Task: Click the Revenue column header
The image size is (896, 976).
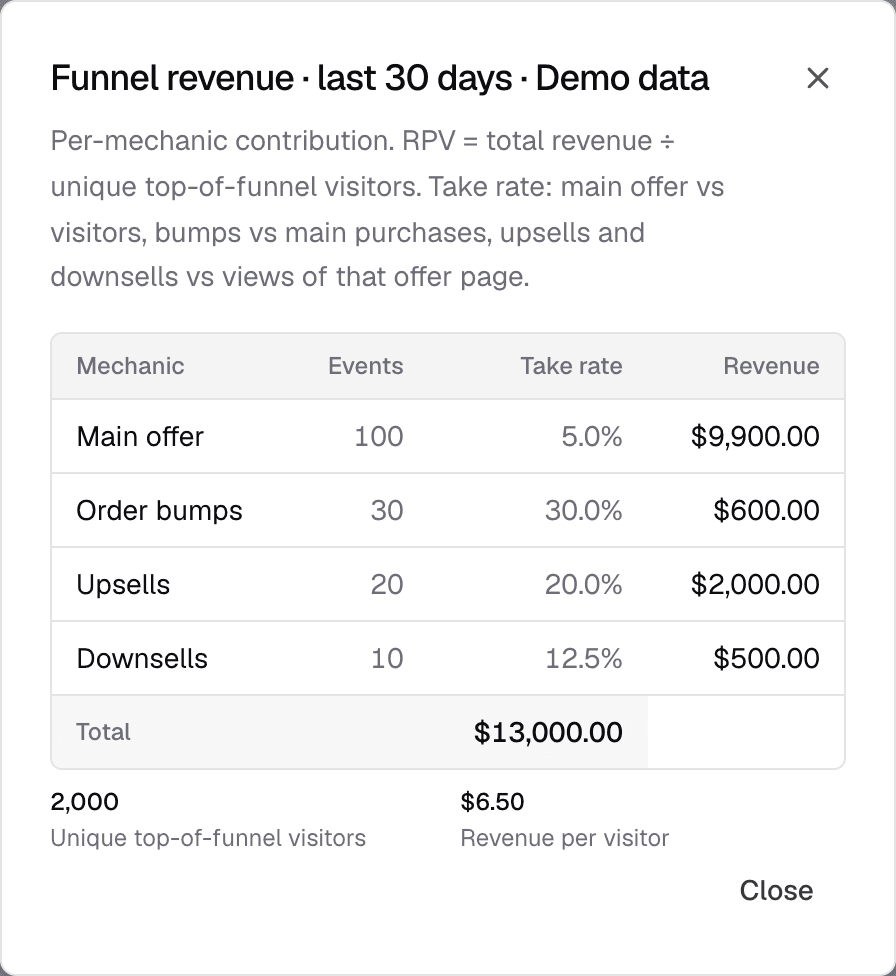Action: 771,366
